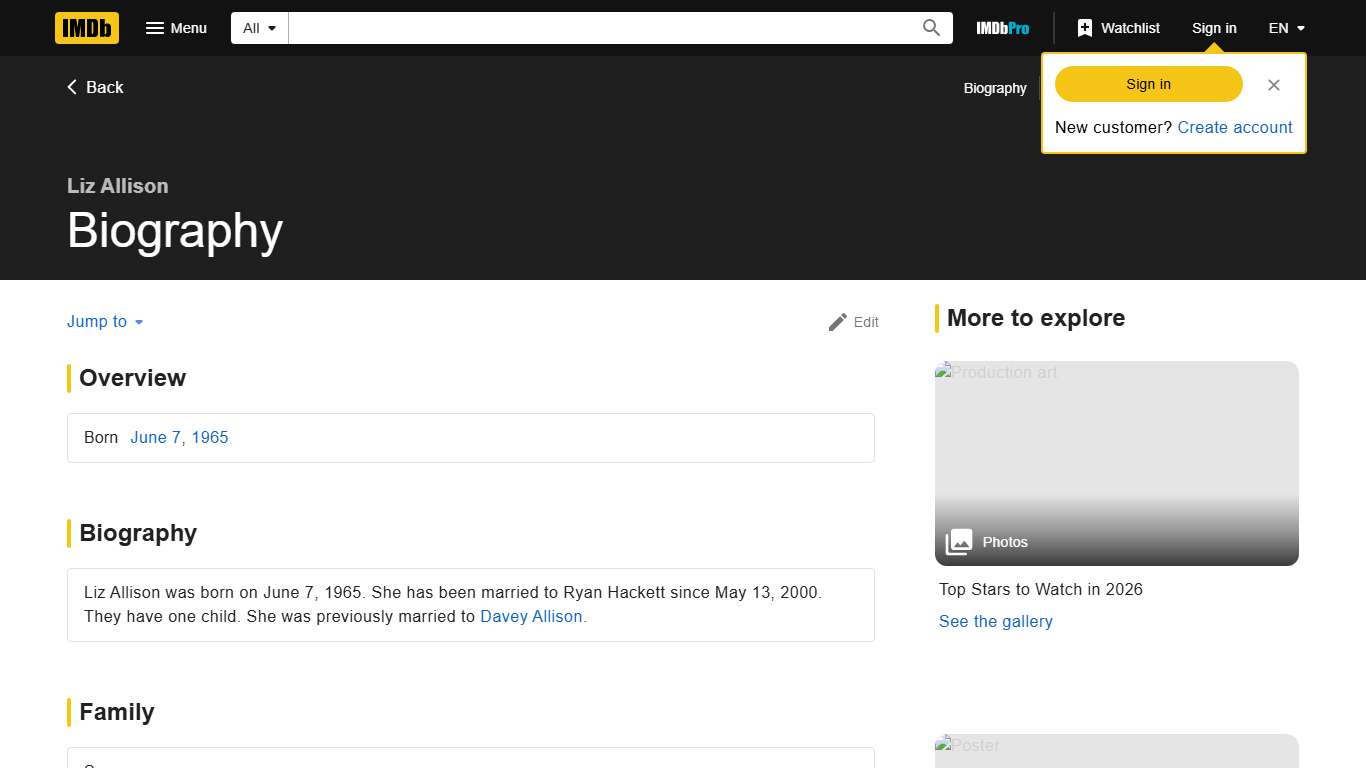Image resolution: width=1366 pixels, height=768 pixels.
Task: Select Sign in from the top navigation
Action: [x=1214, y=28]
